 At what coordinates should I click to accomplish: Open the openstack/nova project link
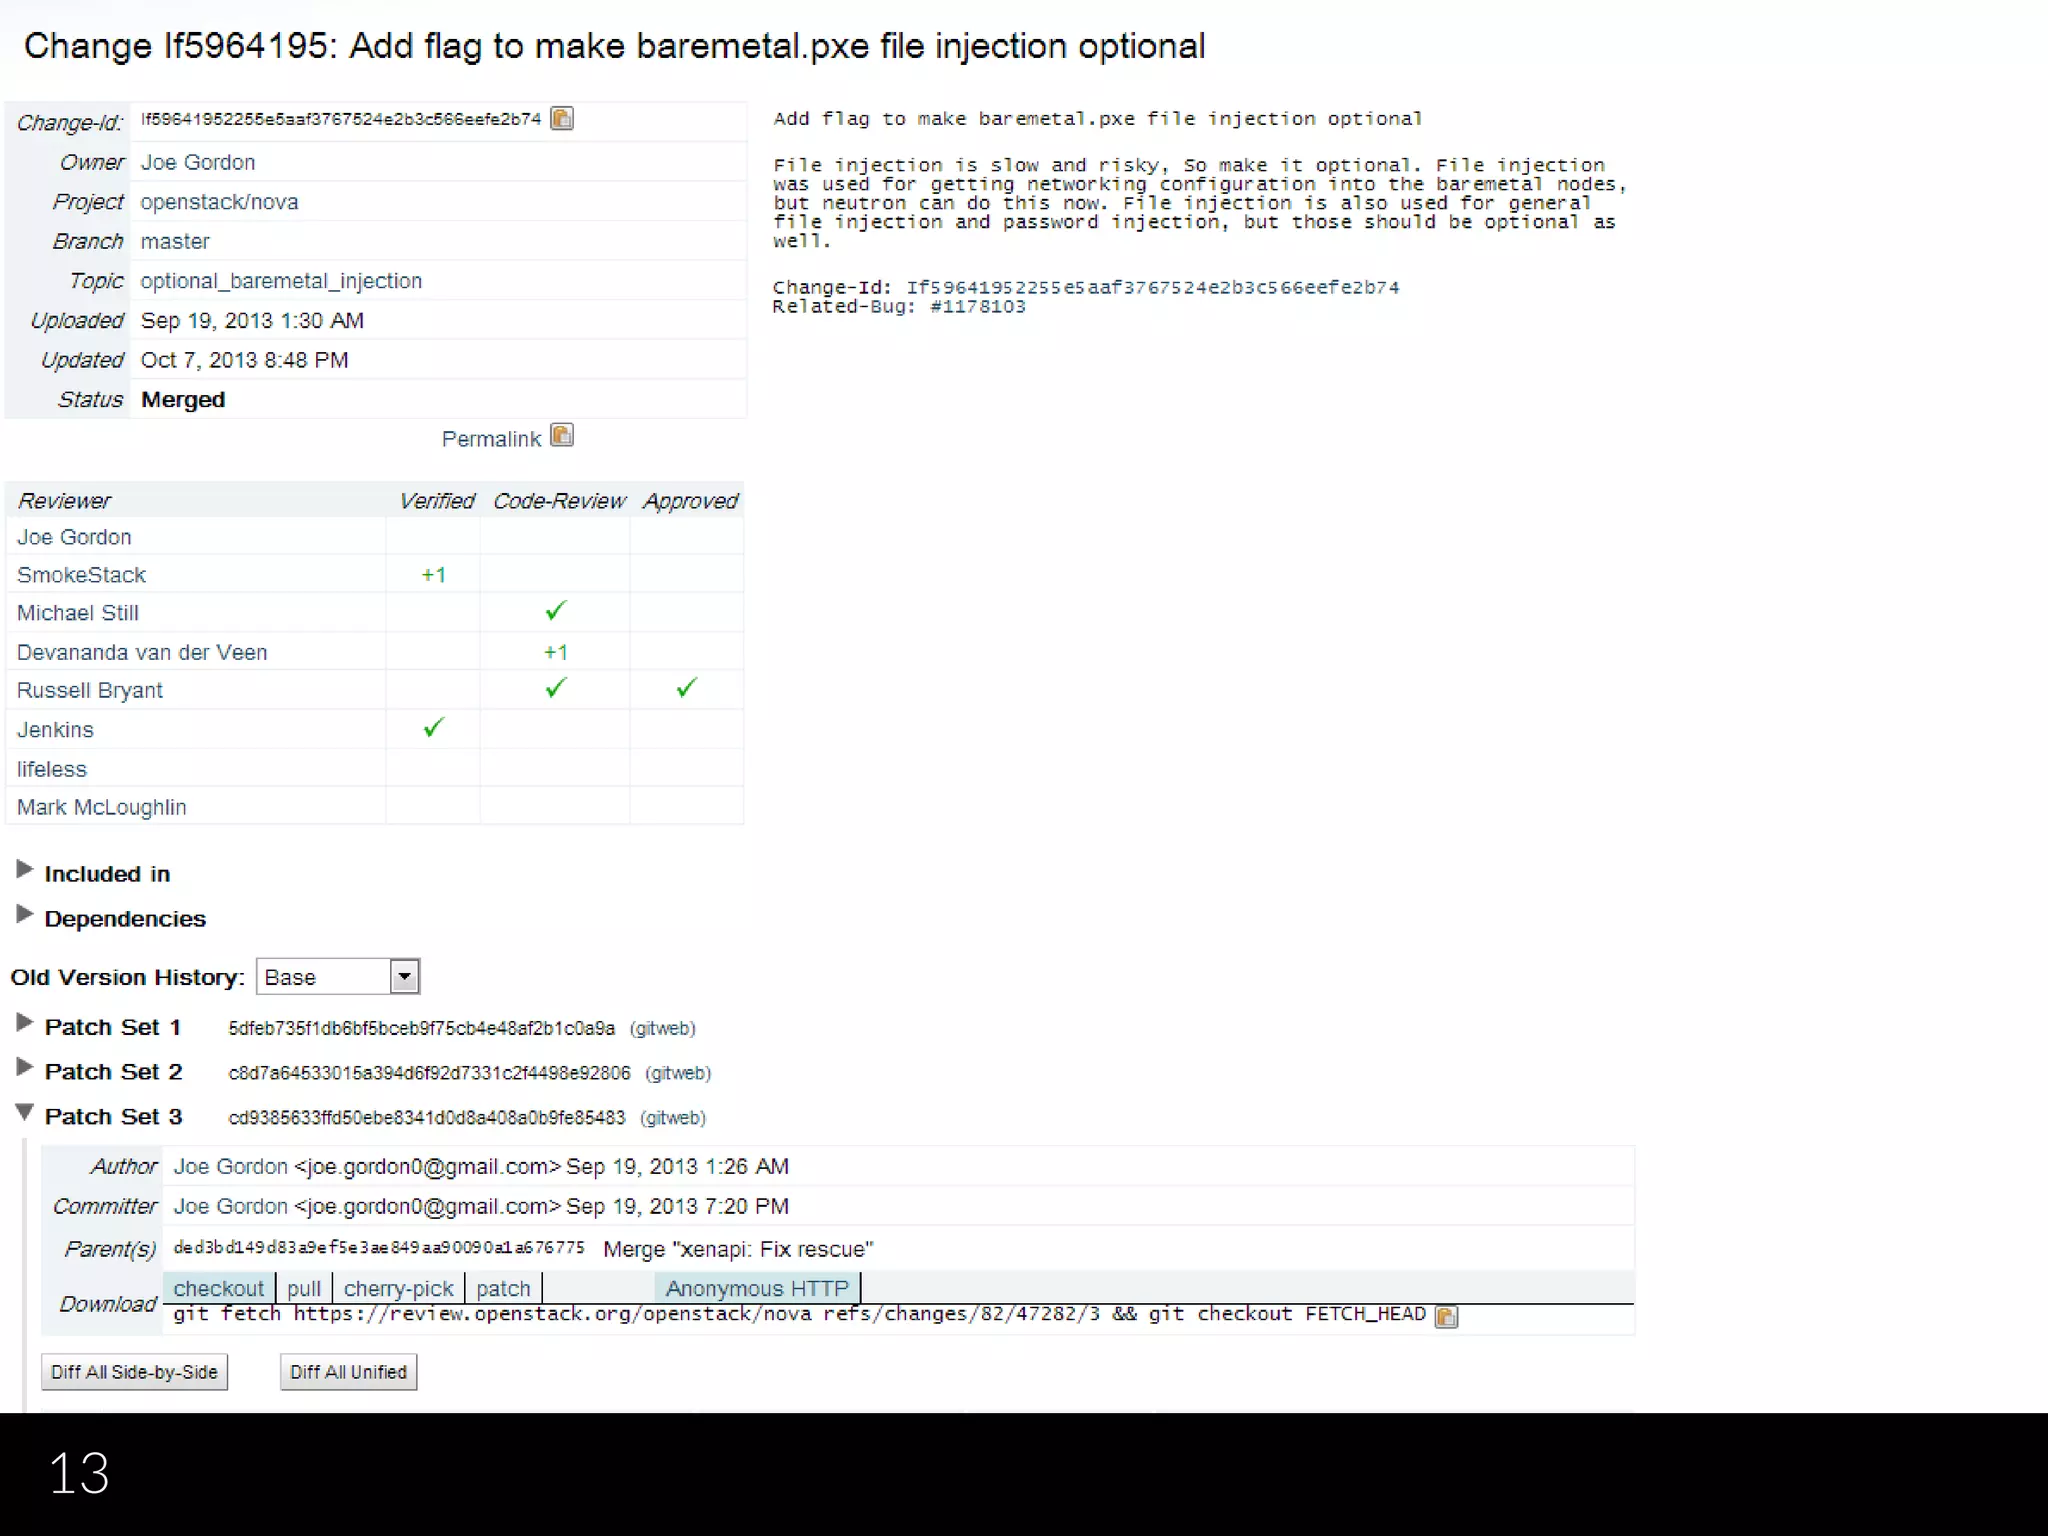[219, 202]
